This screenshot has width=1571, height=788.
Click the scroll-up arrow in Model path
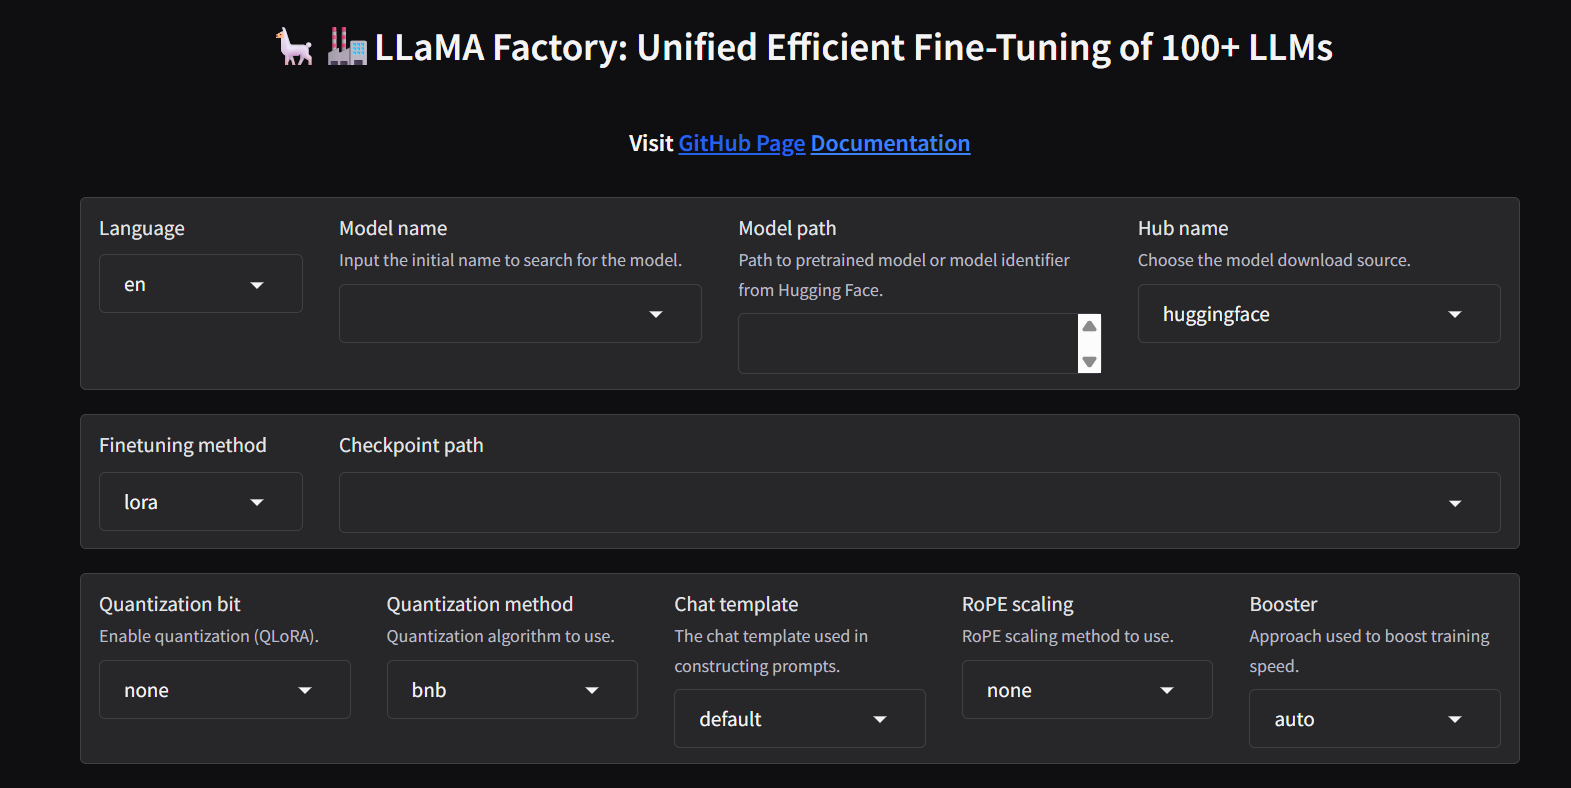1089,325
